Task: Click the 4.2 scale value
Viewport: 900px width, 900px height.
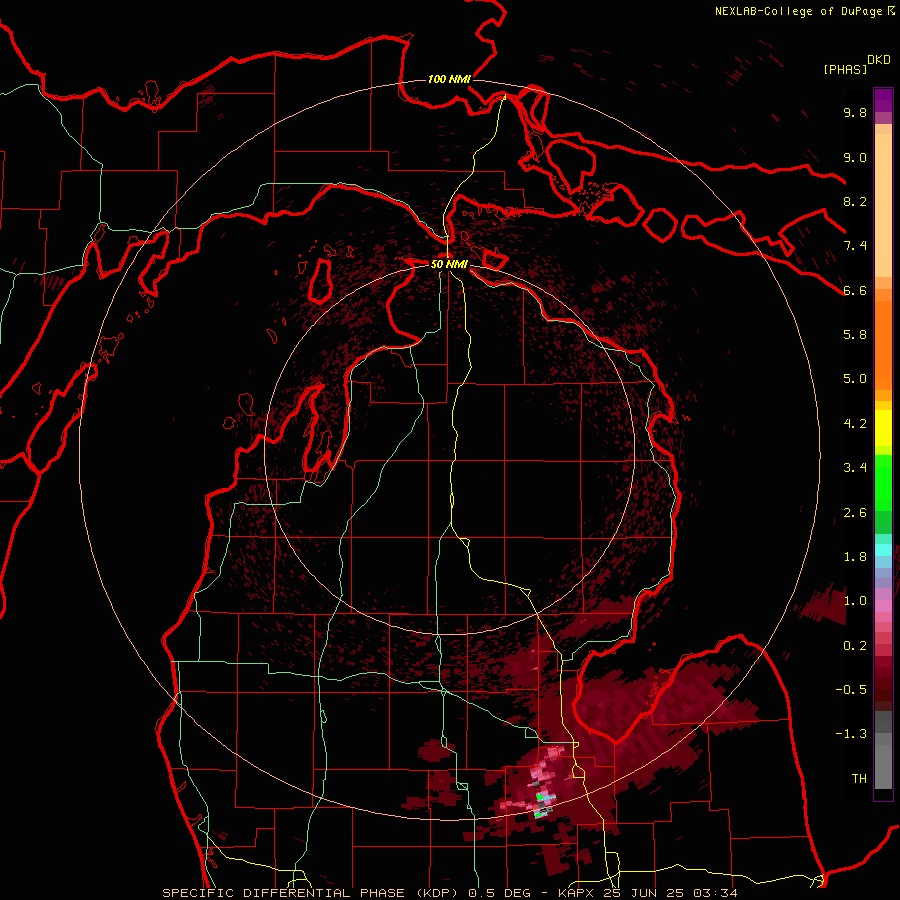Action: click(x=855, y=424)
